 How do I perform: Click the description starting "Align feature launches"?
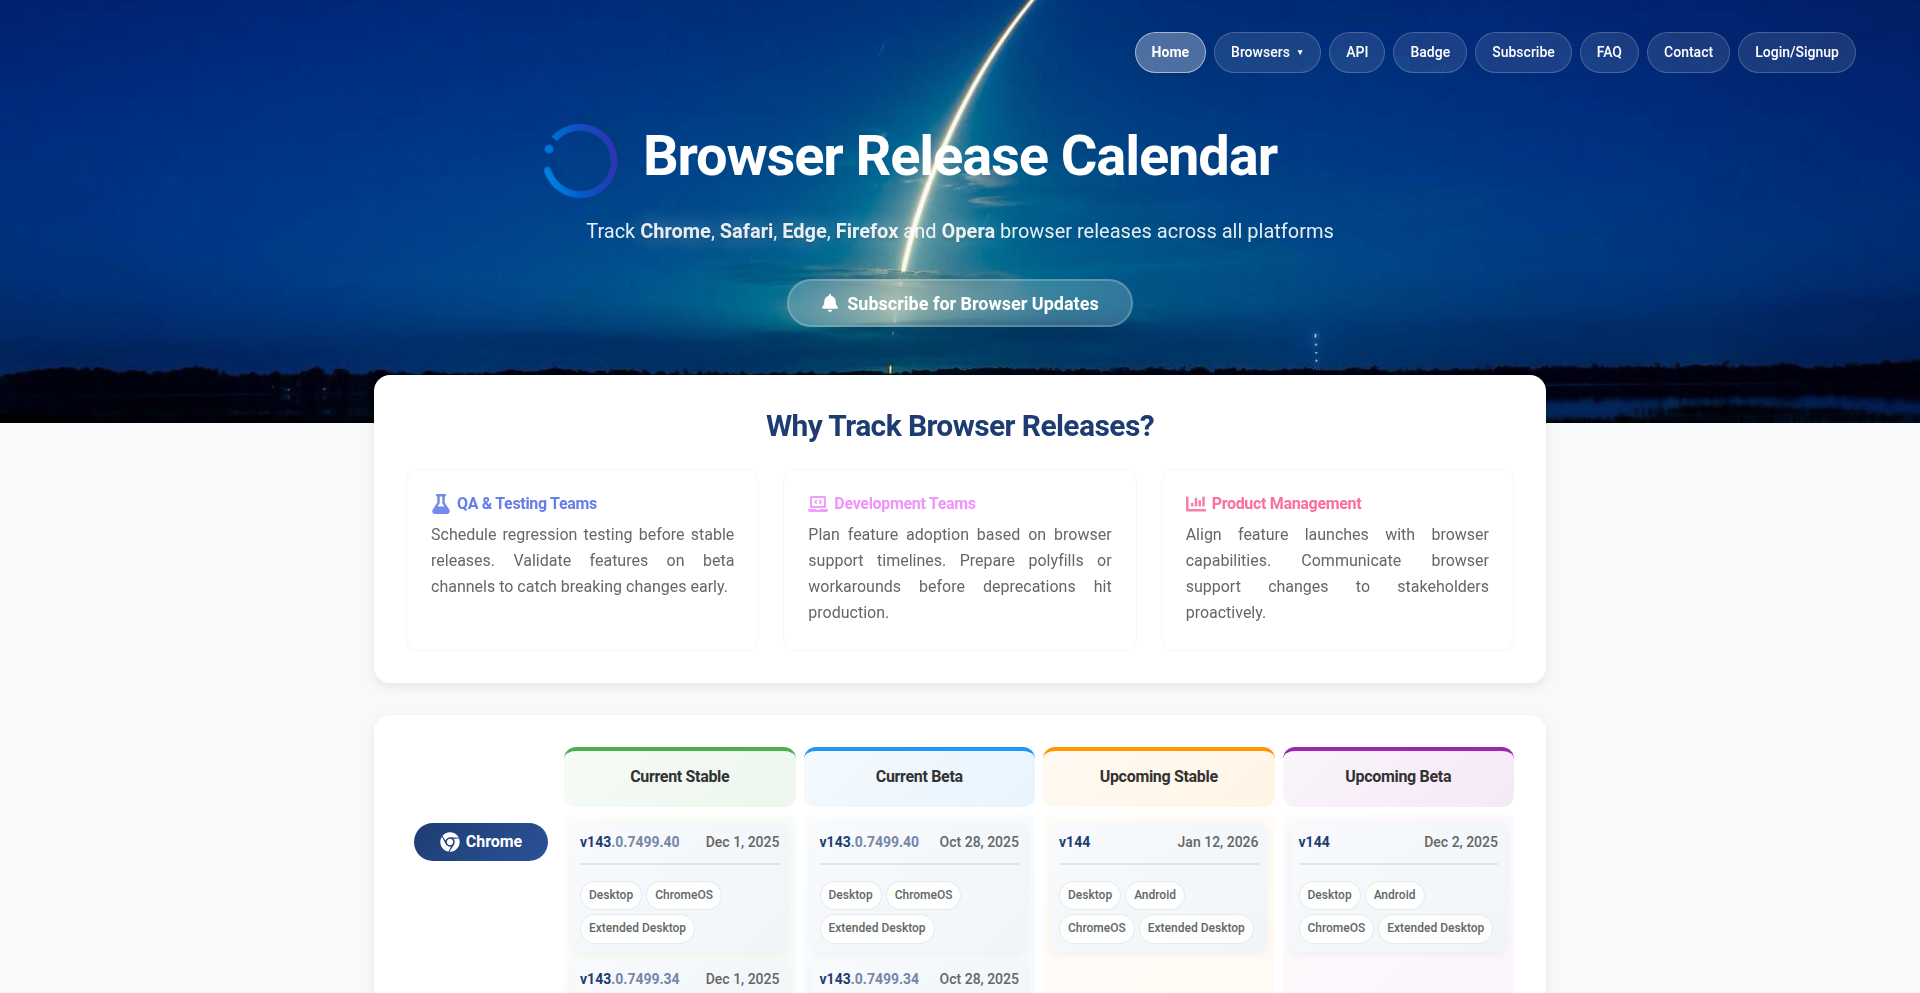1337,574
